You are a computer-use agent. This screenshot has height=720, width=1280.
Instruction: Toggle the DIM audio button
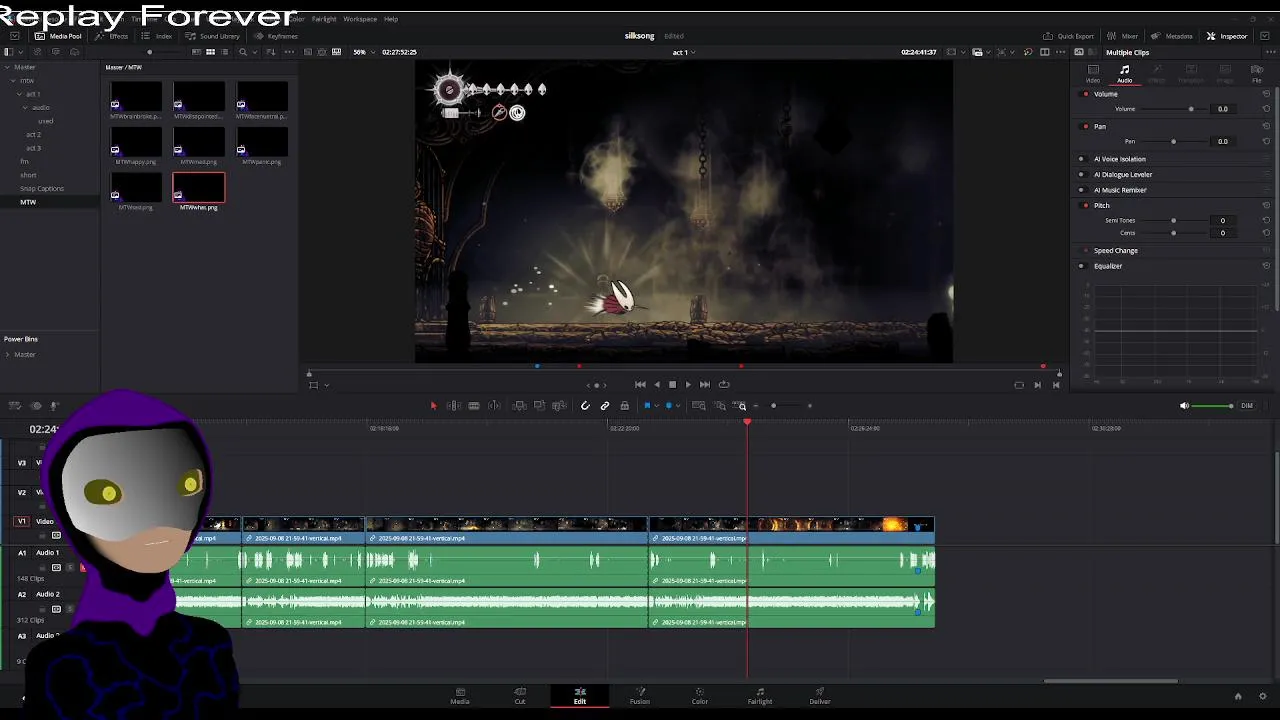click(x=1247, y=406)
